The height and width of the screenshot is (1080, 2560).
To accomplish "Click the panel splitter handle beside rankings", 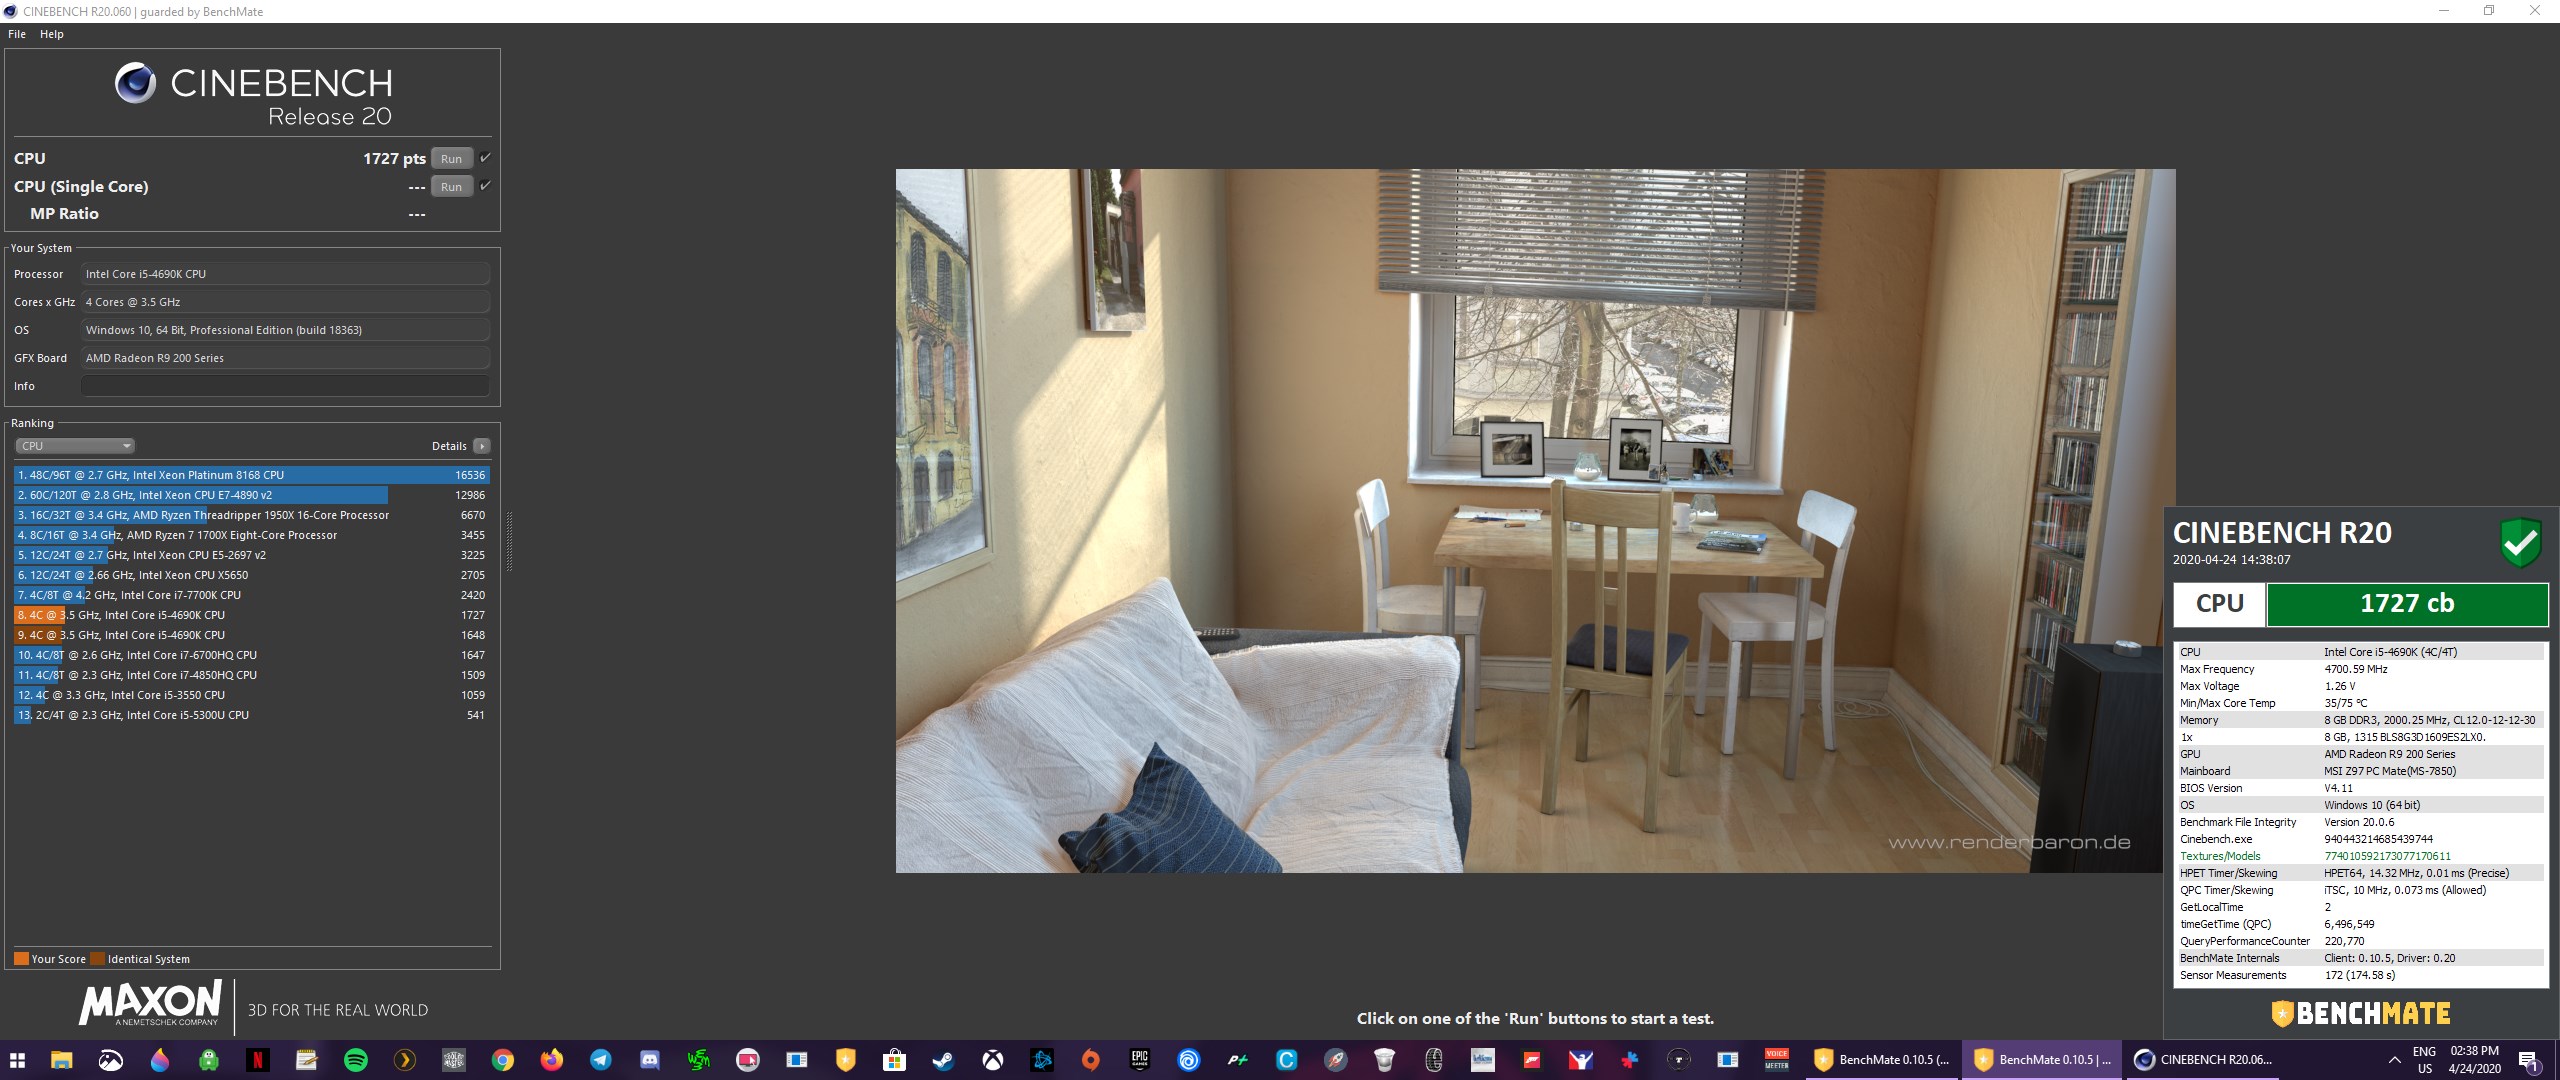I will [509, 541].
